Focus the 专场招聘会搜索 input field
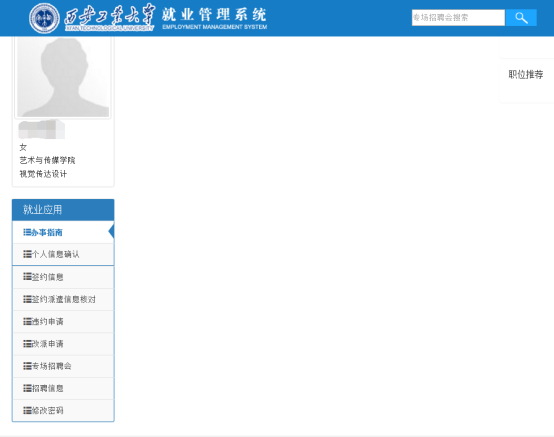The image size is (554, 437). (458, 17)
